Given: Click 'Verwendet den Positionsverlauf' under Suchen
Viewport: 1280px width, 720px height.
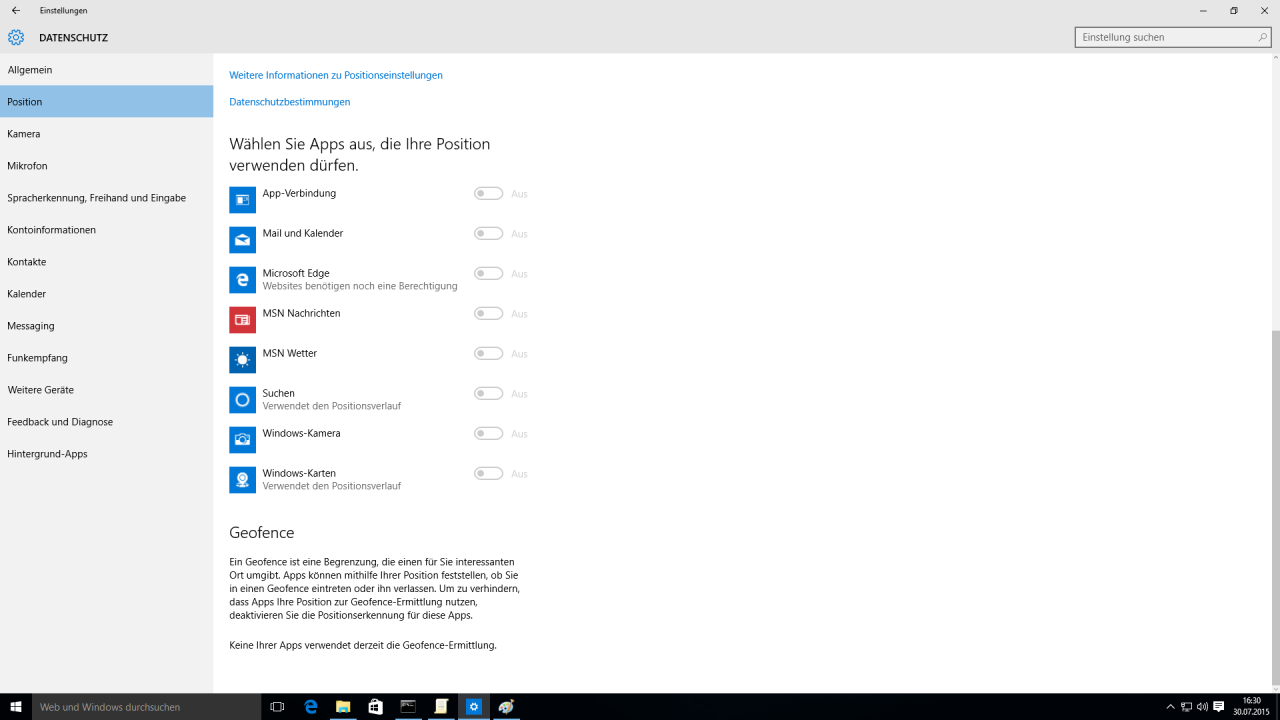Looking at the screenshot, I should pos(332,406).
